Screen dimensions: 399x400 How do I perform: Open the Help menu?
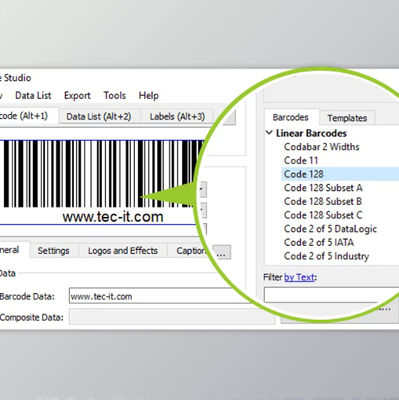click(x=149, y=96)
